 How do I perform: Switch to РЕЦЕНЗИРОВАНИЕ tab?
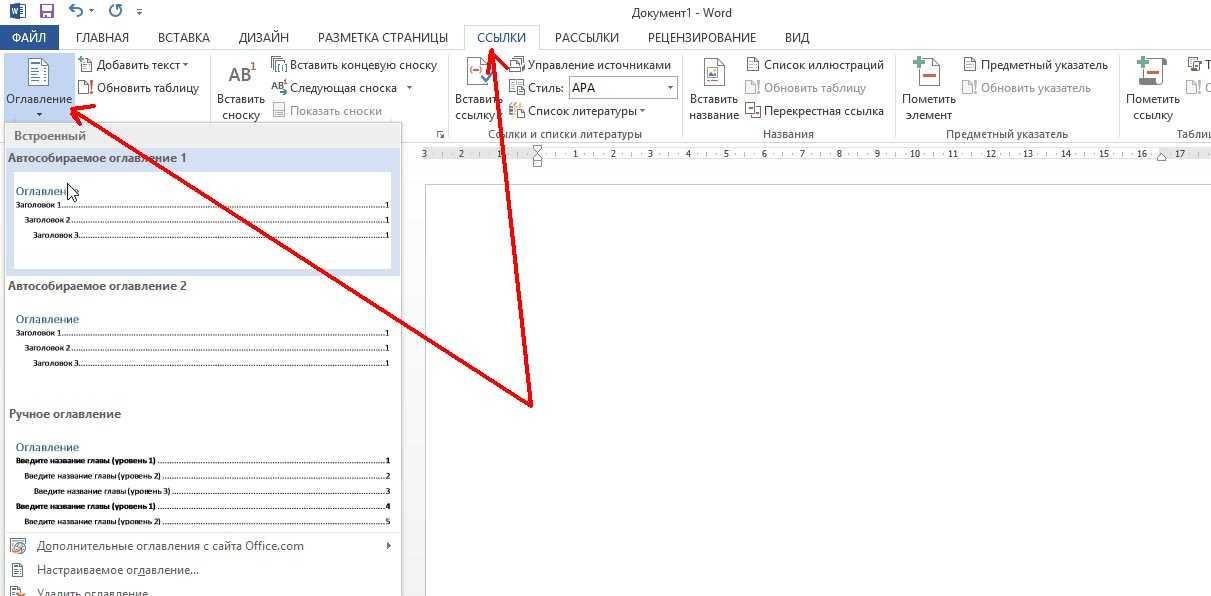[x=702, y=38]
